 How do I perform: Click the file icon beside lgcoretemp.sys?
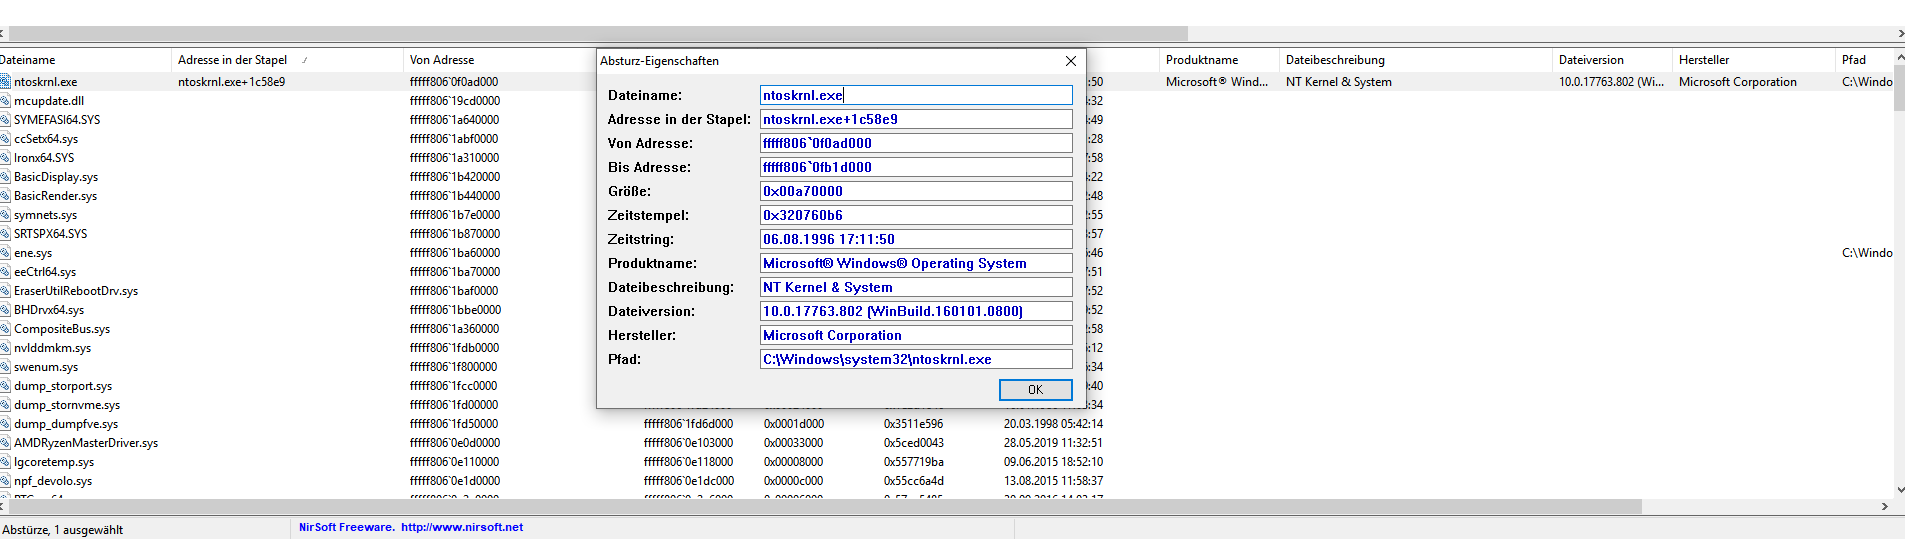click(x=5, y=462)
